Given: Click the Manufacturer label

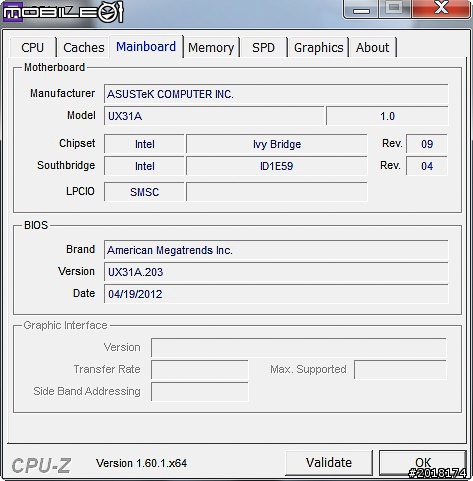Looking at the screenshot, I should click(62, 93).
